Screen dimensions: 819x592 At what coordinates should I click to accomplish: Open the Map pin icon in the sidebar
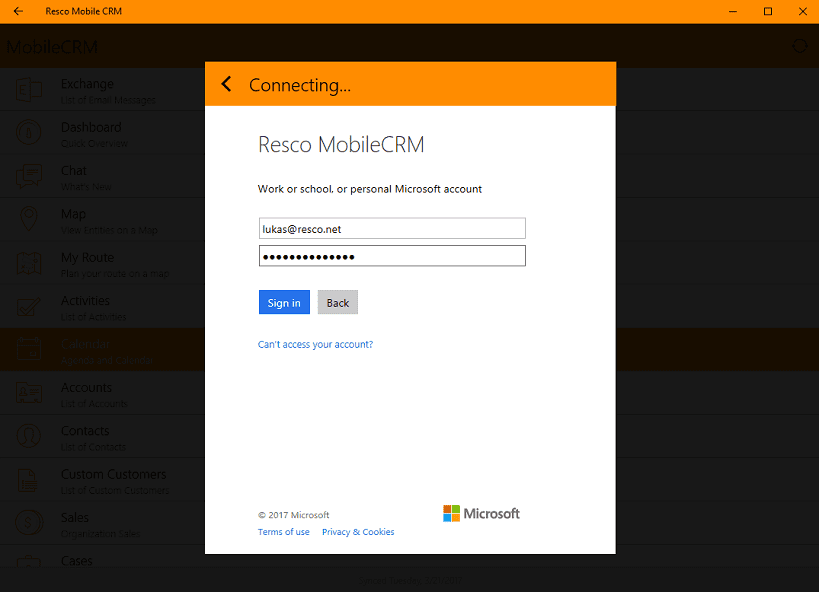click(x=29, y=219)
